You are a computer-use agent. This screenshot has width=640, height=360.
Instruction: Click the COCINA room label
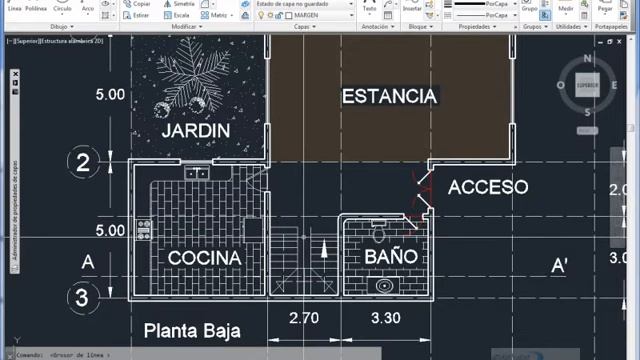[204, 258]
